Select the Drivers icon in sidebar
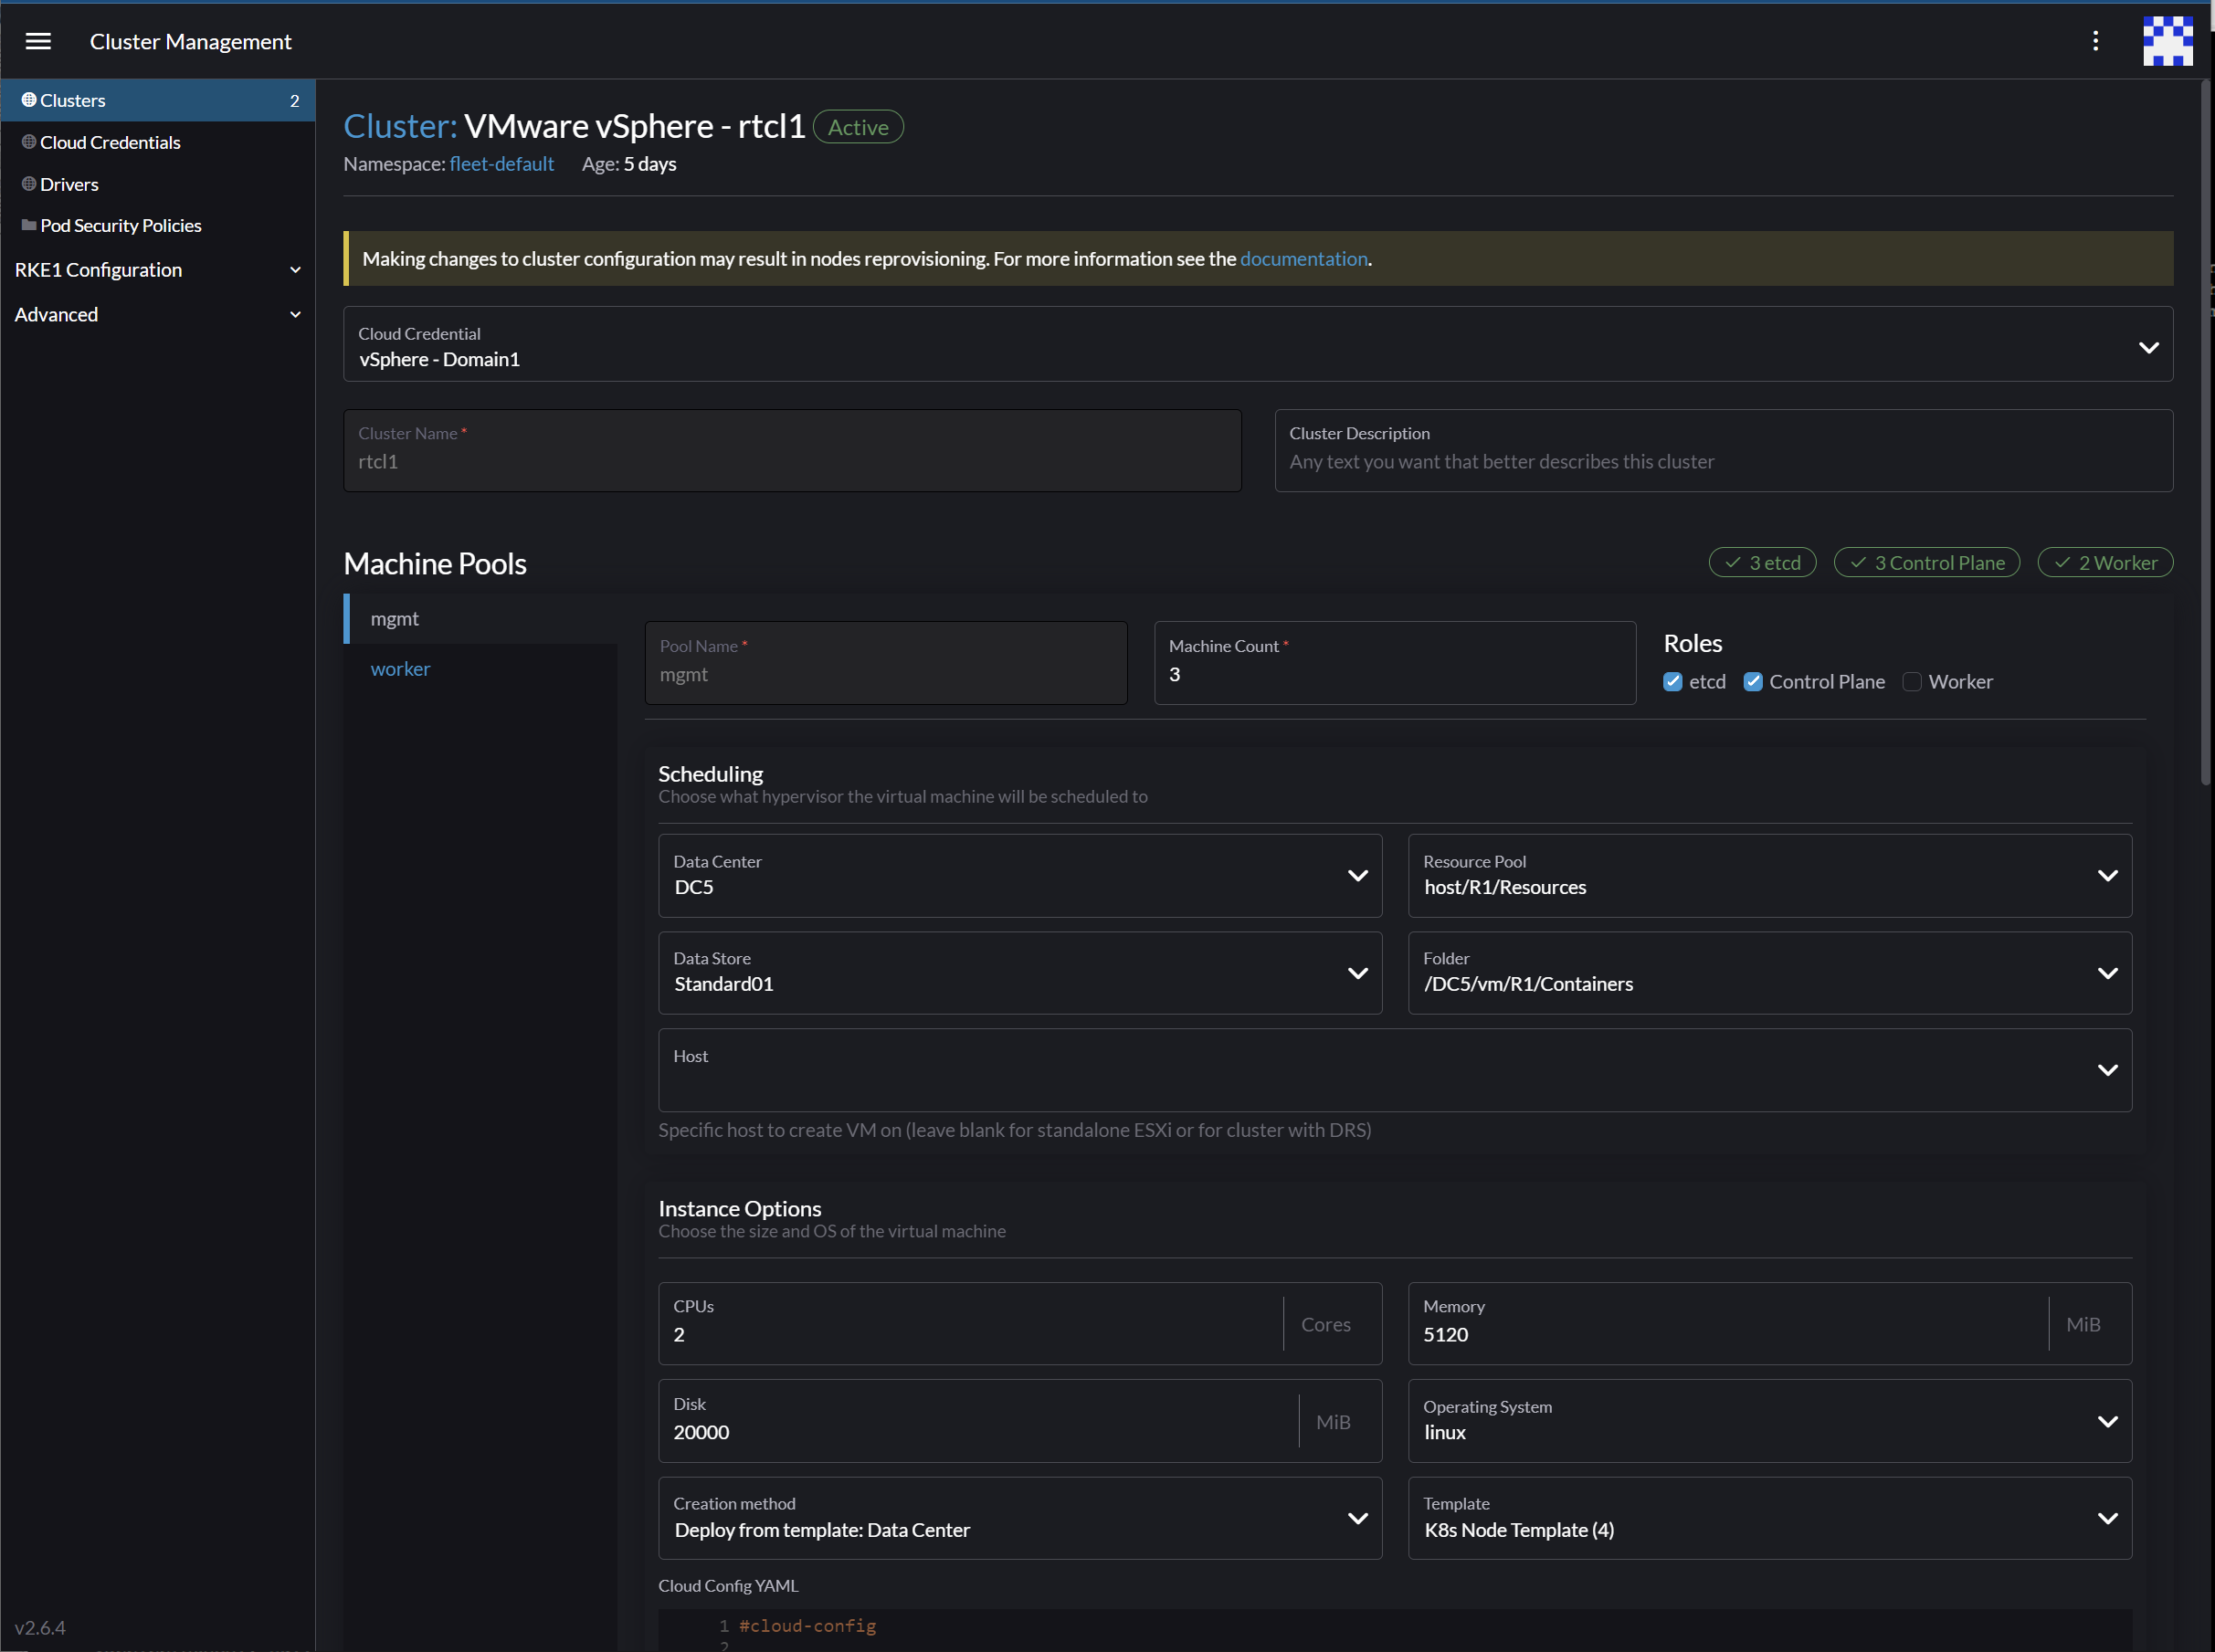The image size is (2215, 1652). click(29, 184)
